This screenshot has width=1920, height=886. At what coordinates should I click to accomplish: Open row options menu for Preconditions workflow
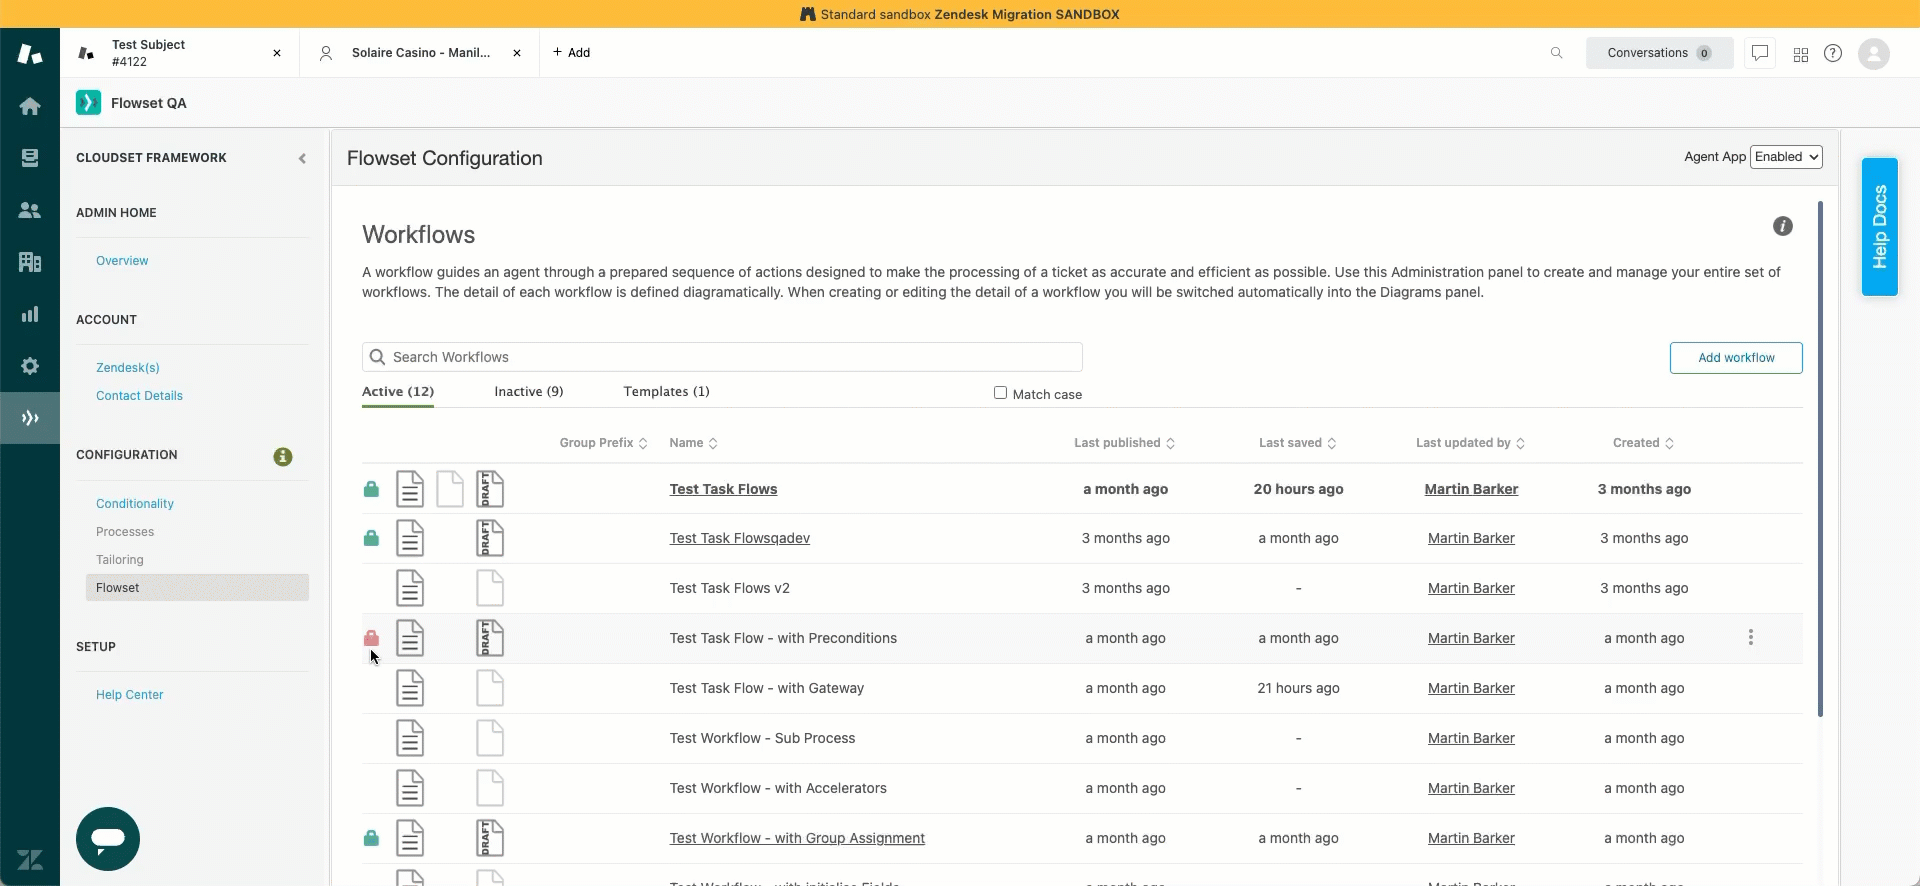1751,638
